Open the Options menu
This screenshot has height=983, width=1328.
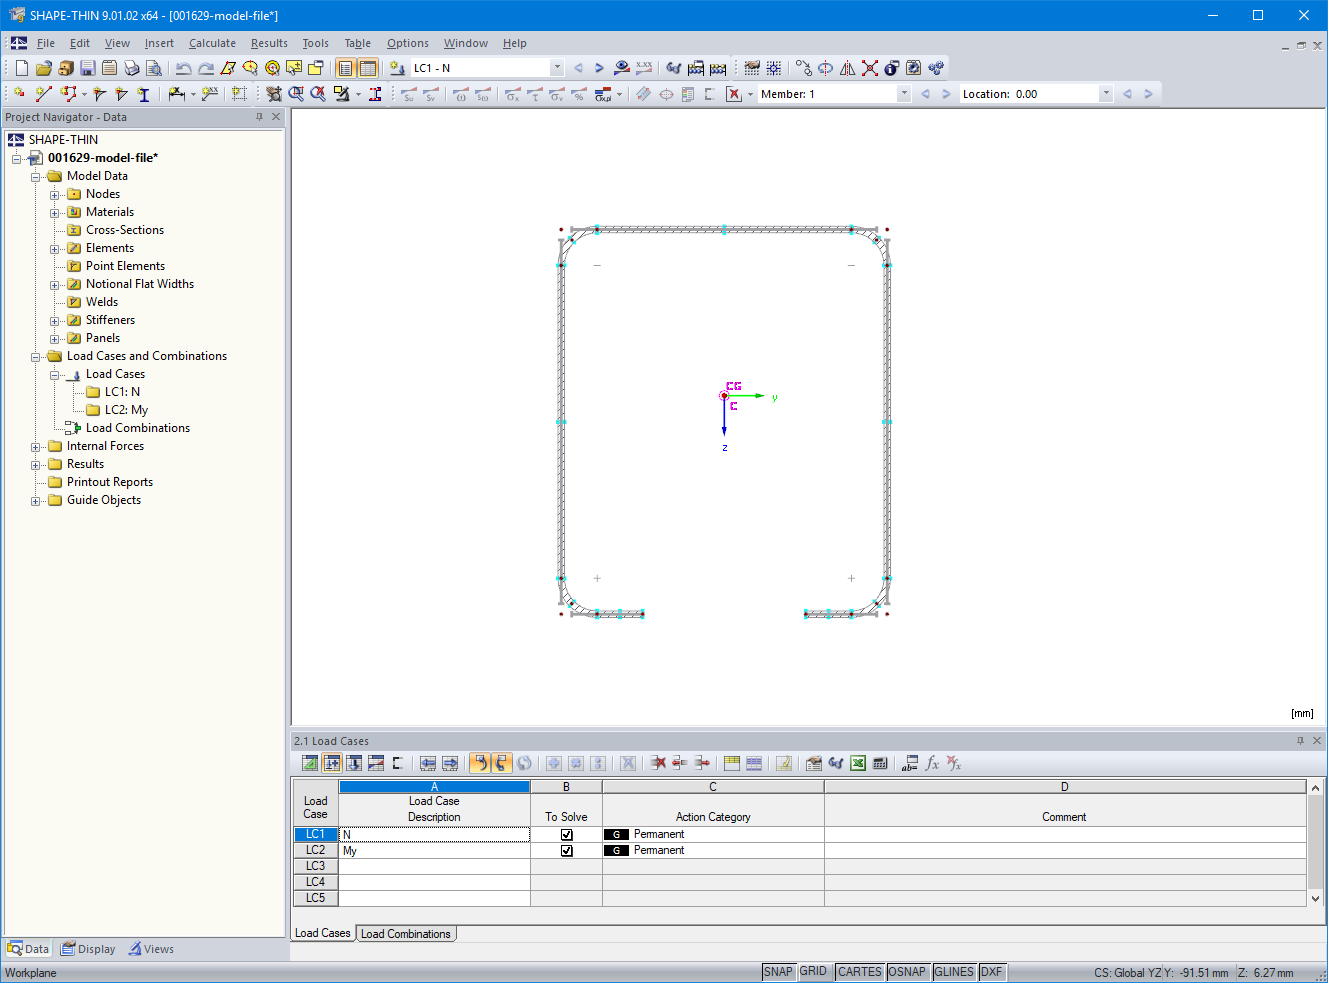click(408, 43)
